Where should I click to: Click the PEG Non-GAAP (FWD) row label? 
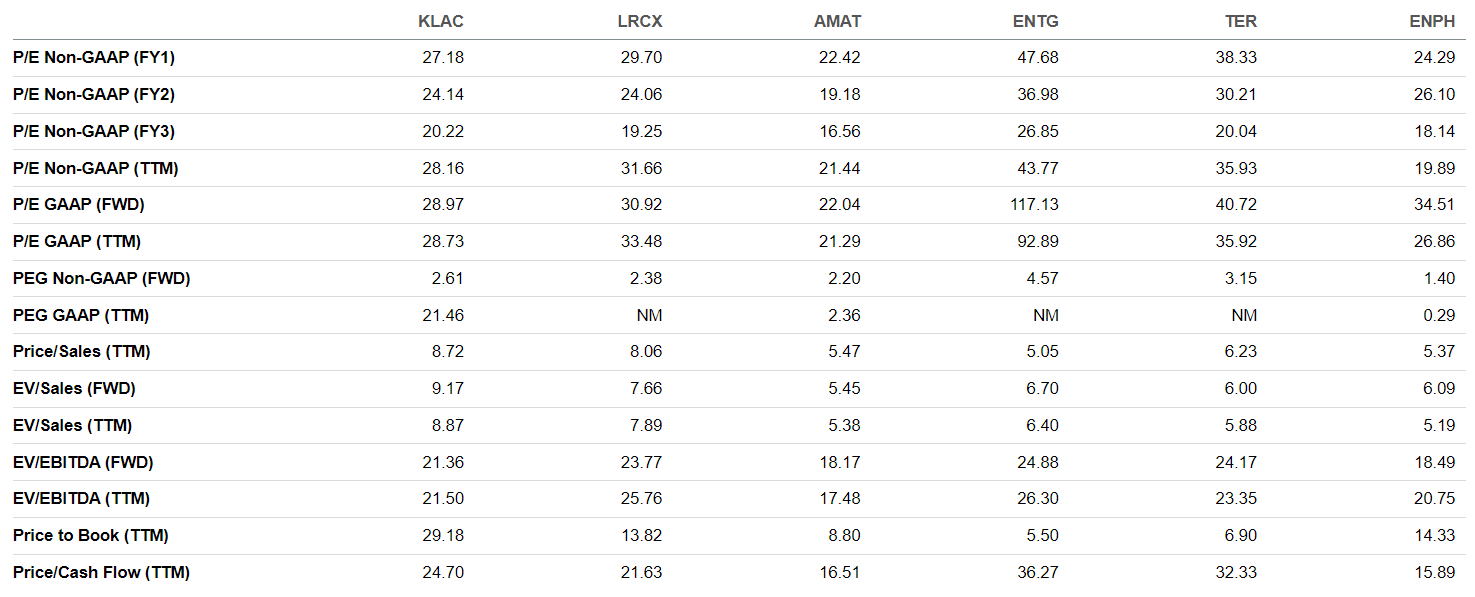[101, 278]
